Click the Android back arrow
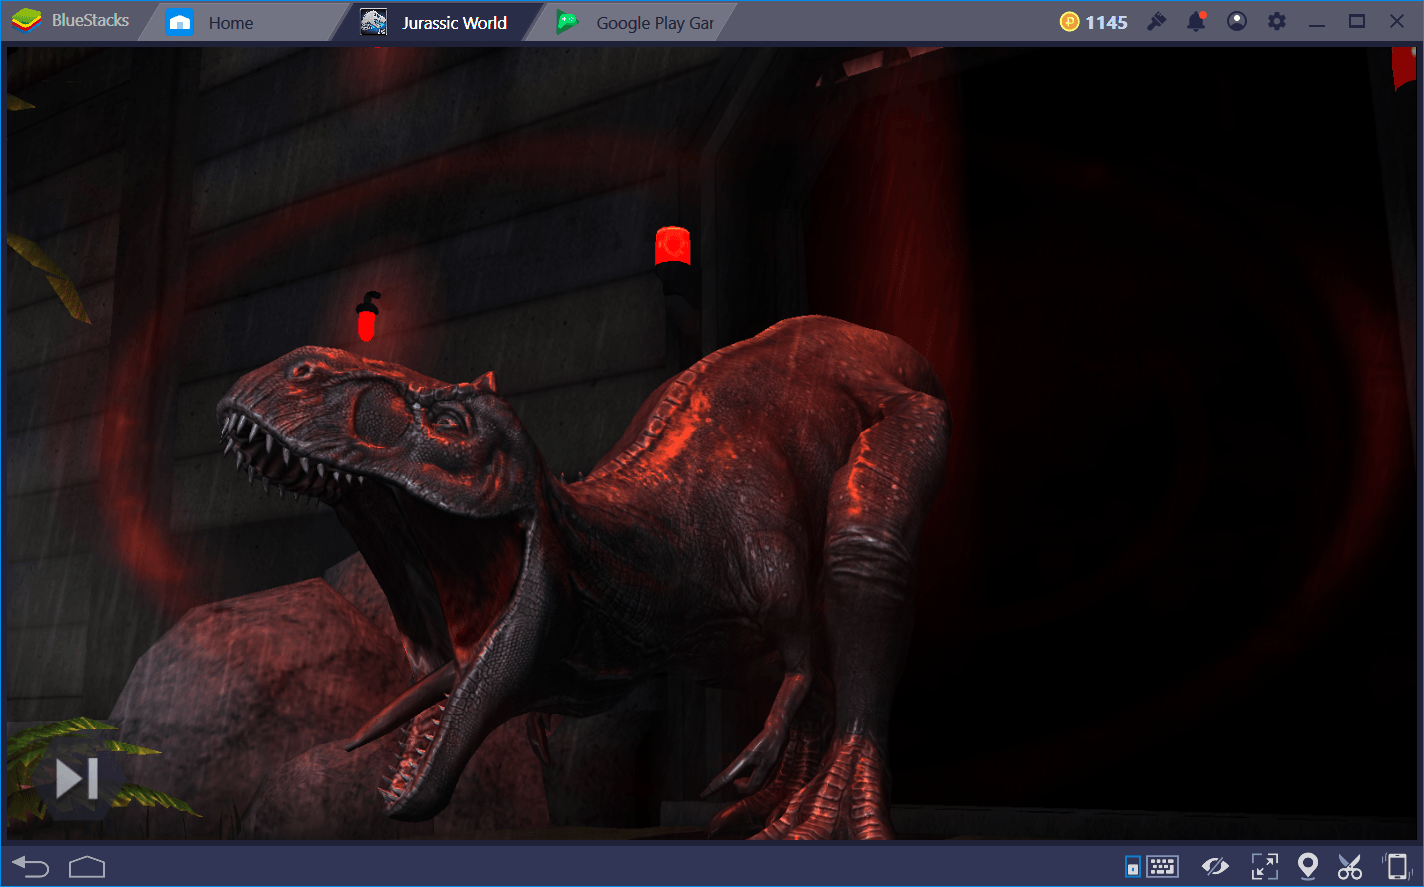The image size is (1424, 887). click(x=30, y=866)
